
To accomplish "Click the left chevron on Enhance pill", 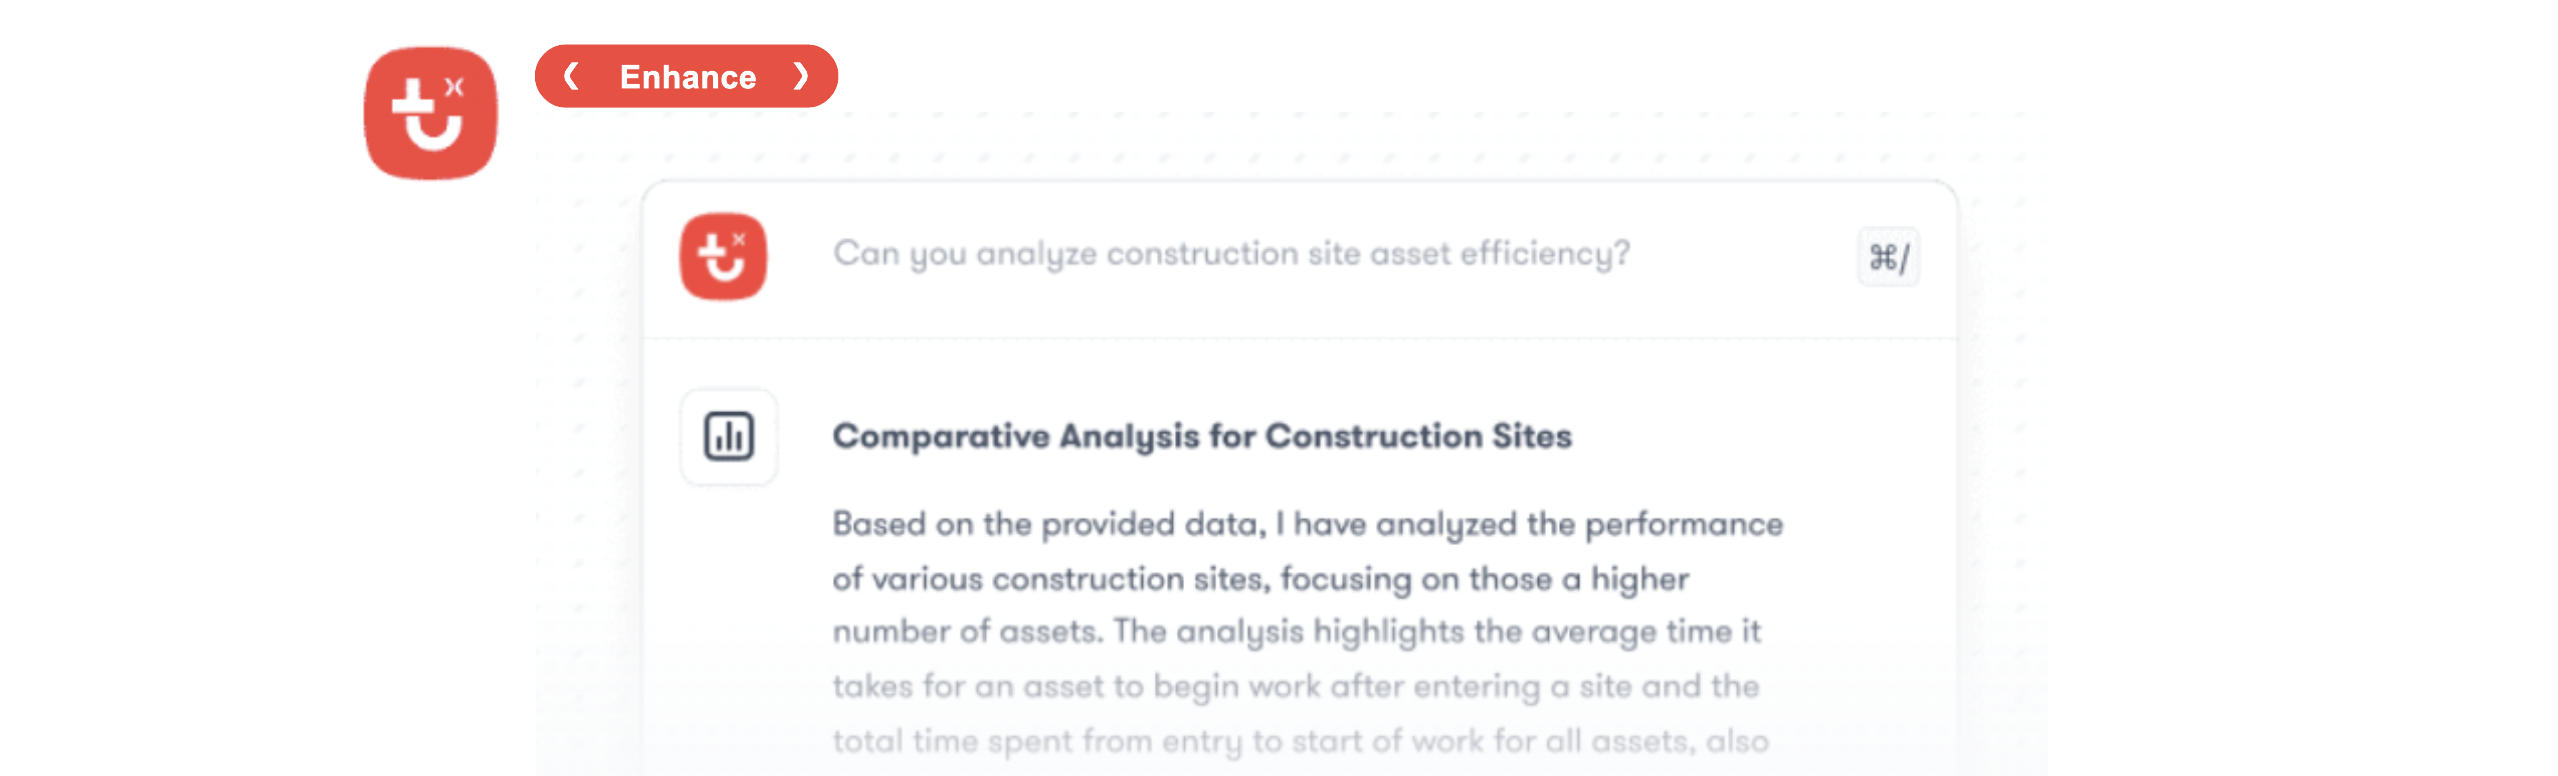I will coord(571,76).
